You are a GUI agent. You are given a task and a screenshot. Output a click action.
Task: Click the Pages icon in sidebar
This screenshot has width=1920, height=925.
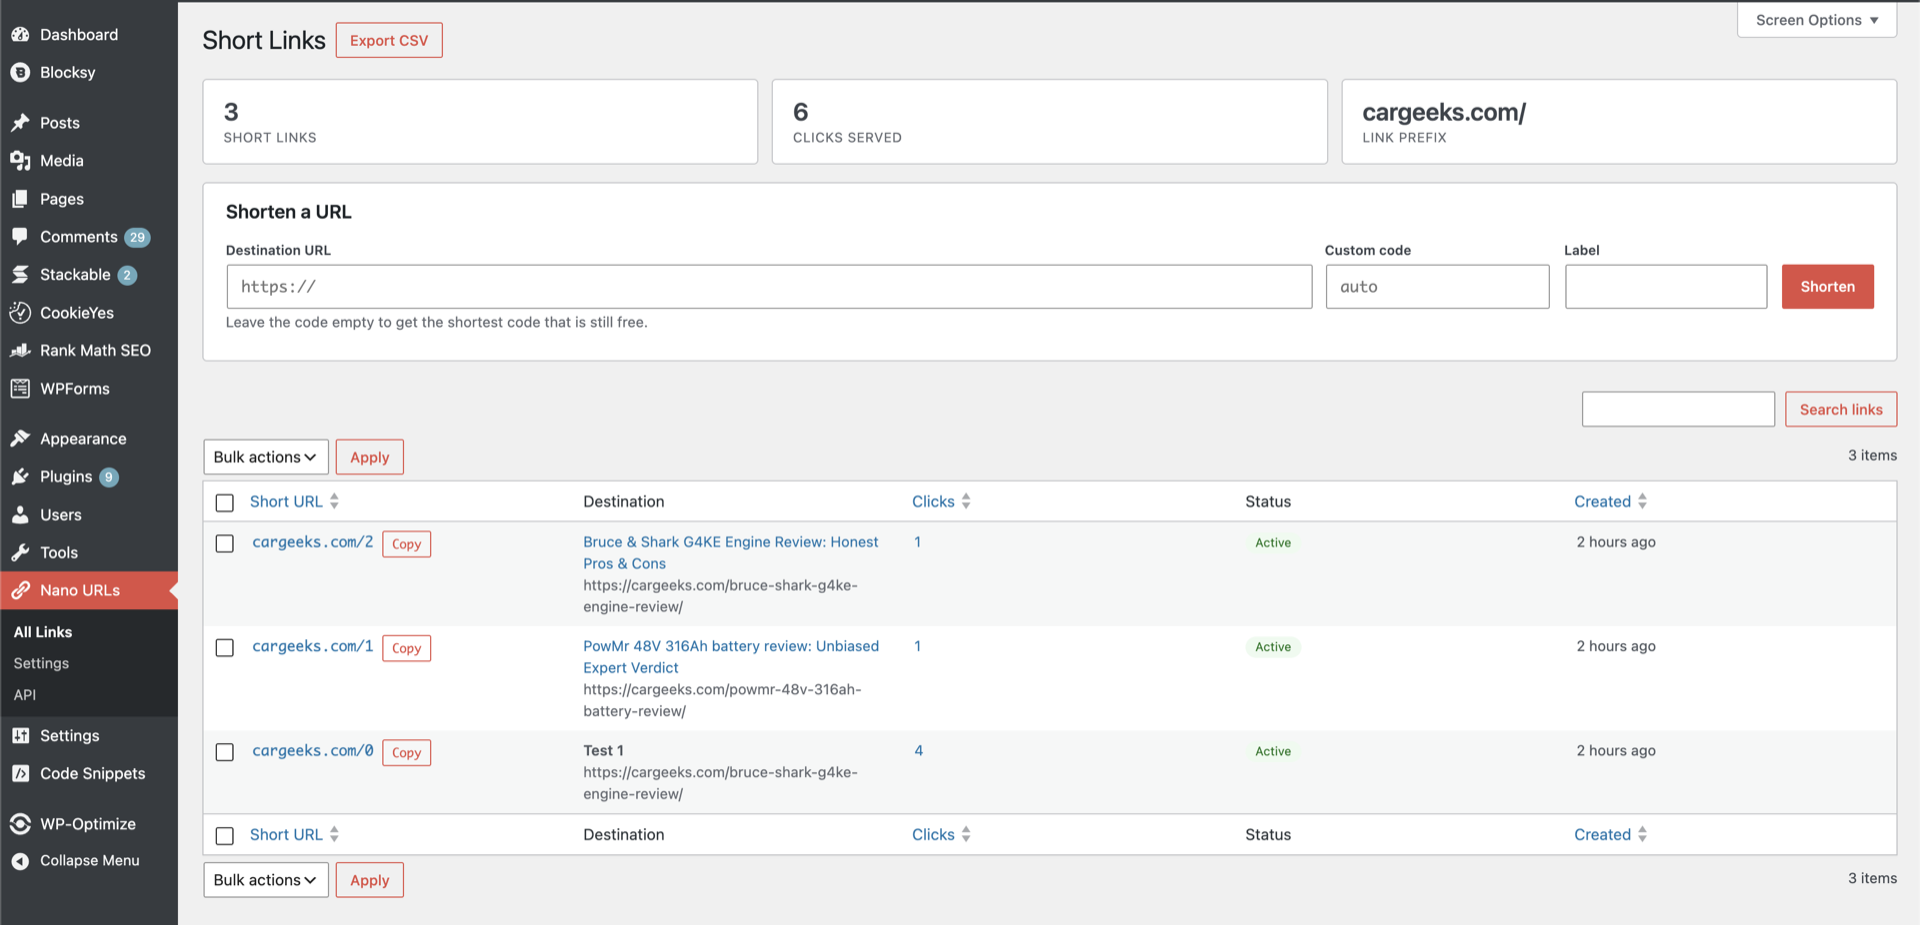coord(20,199)
